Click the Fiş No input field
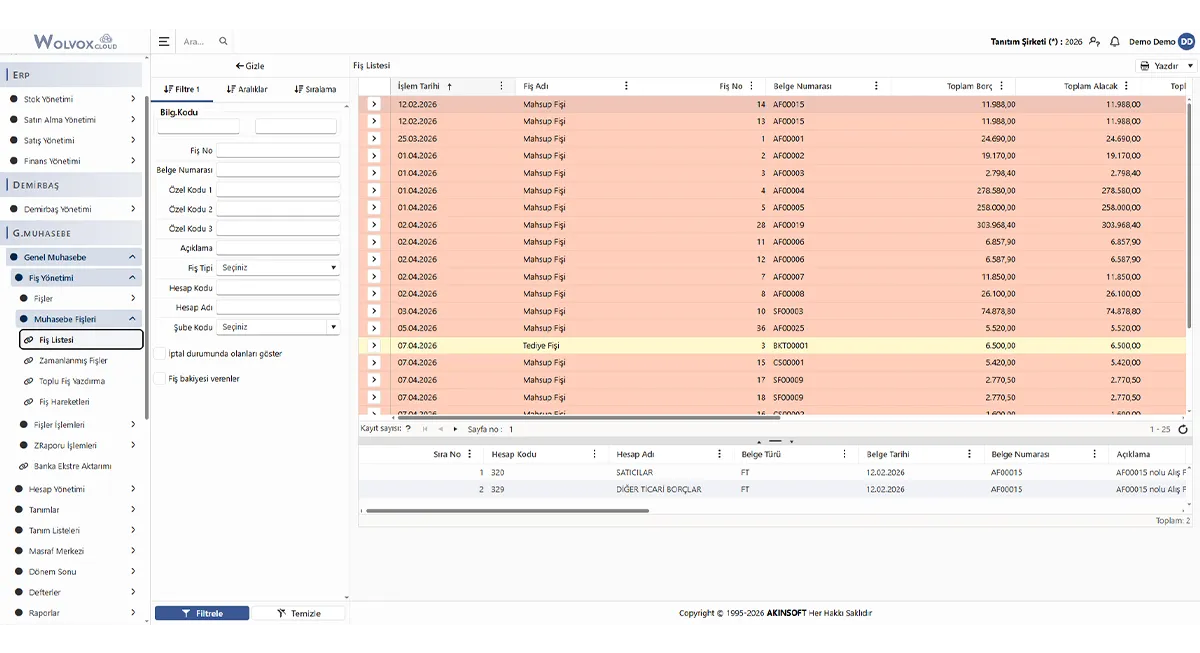1200x653 pixels. click(278, 150)
